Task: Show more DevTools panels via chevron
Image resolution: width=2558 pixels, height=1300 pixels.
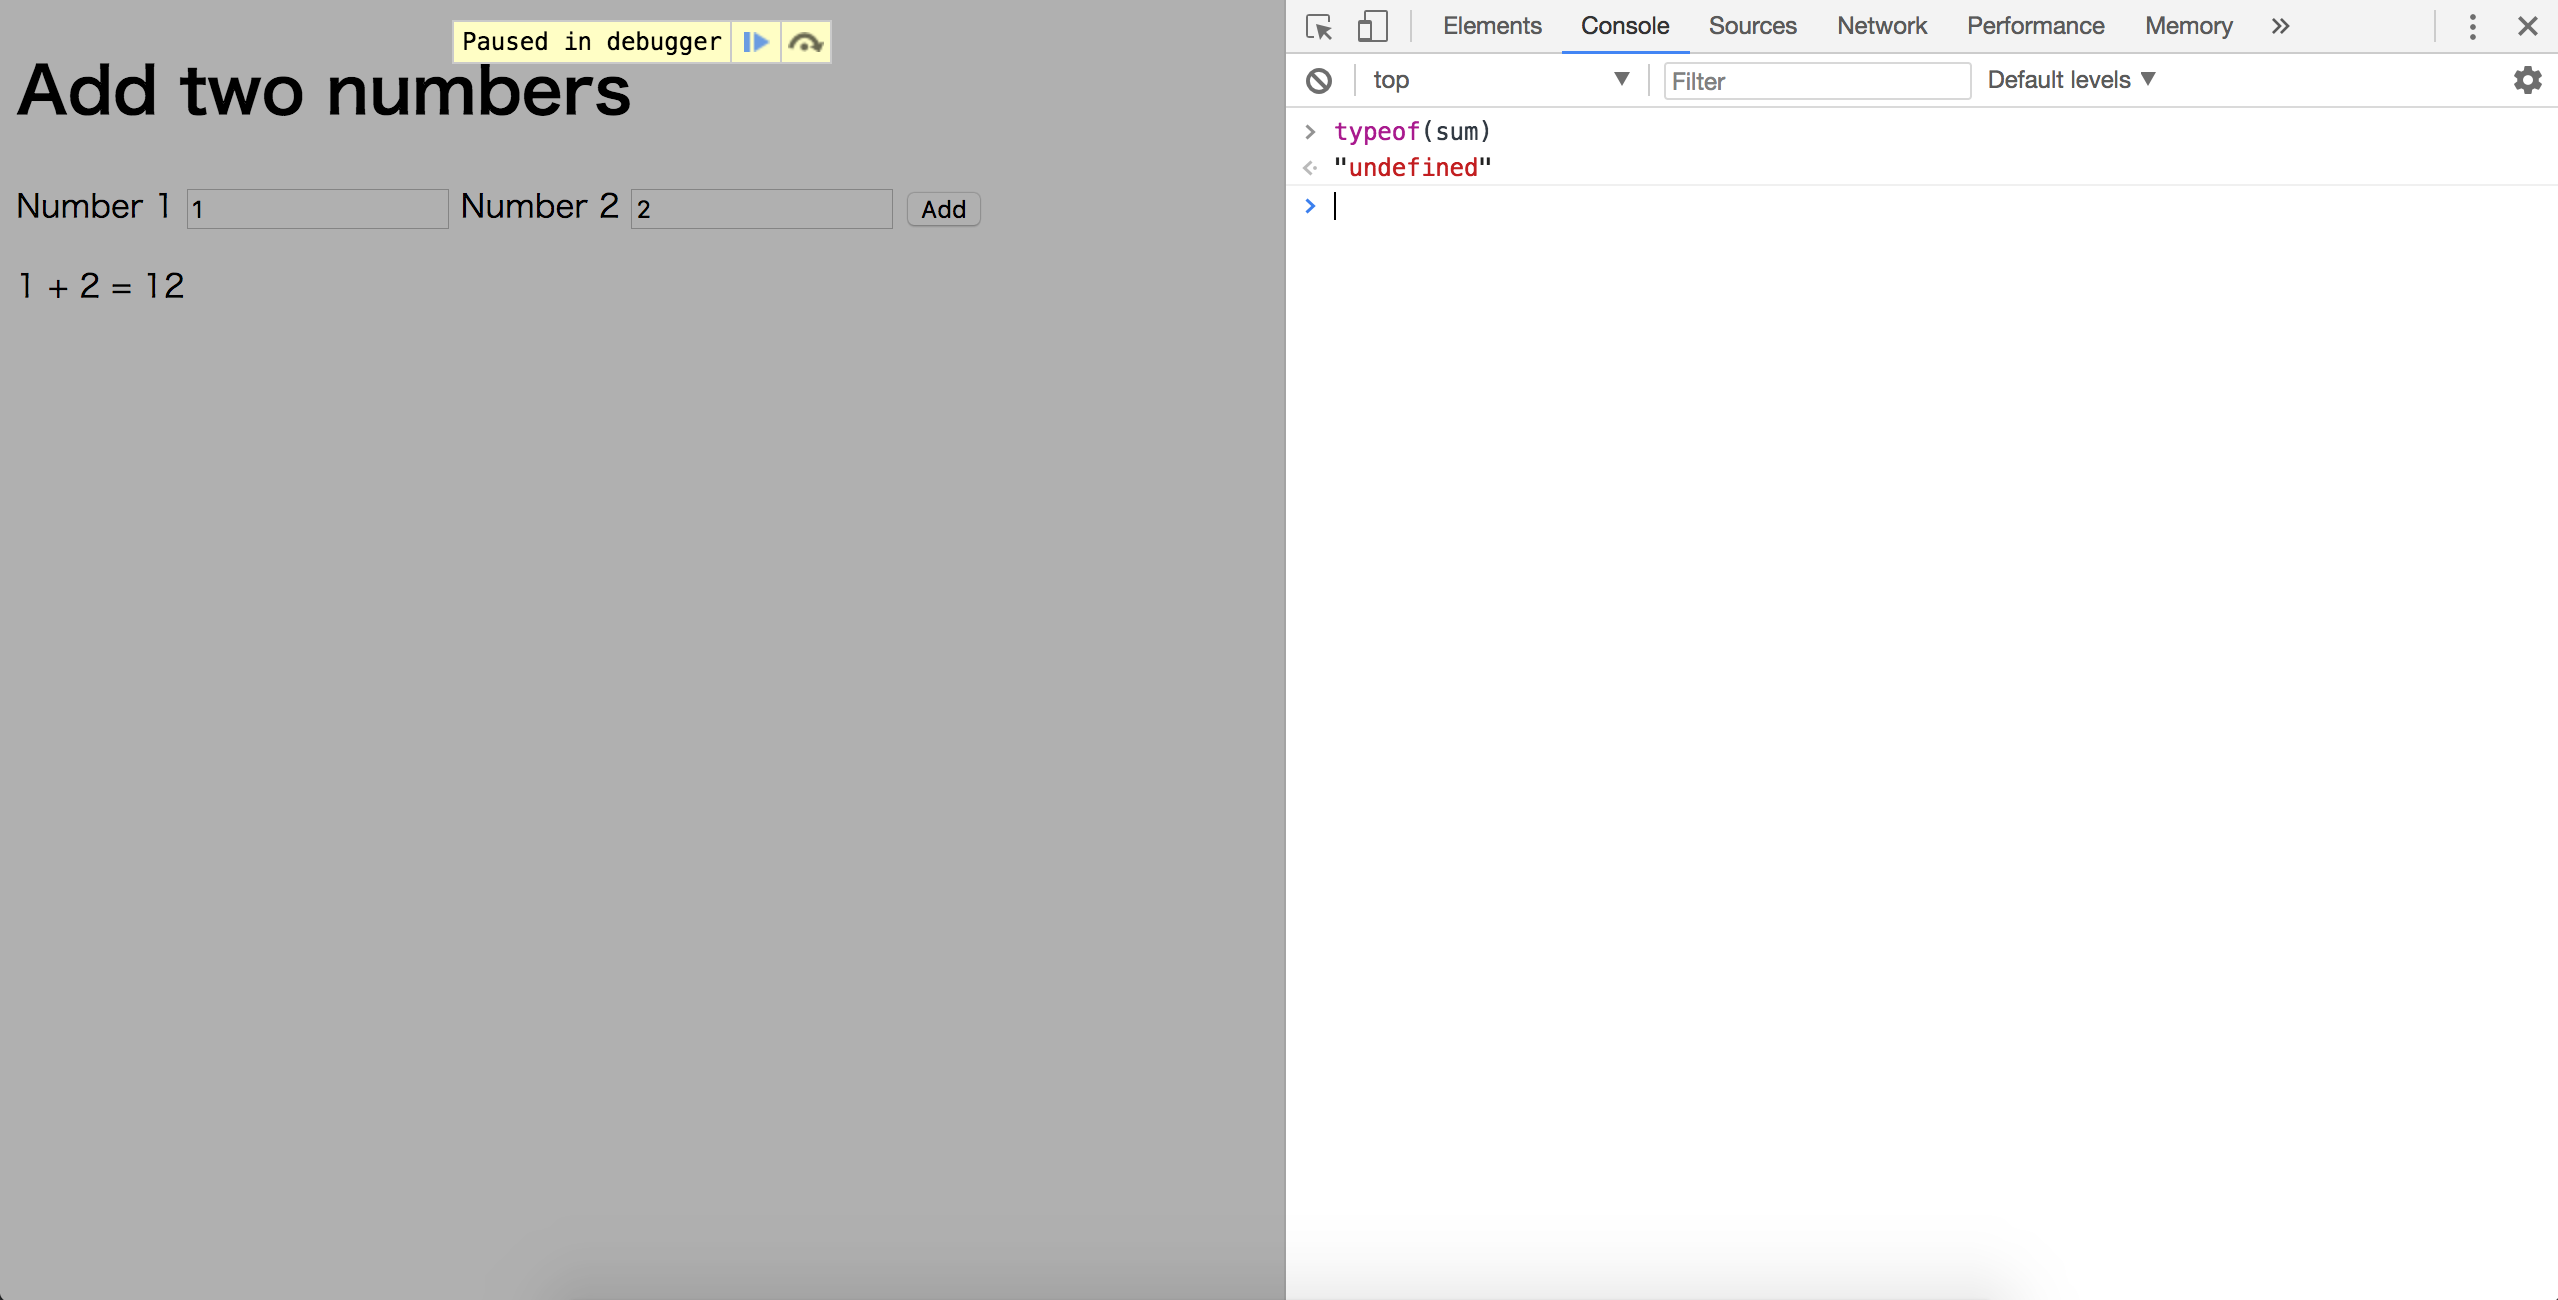Action: 2280,26
